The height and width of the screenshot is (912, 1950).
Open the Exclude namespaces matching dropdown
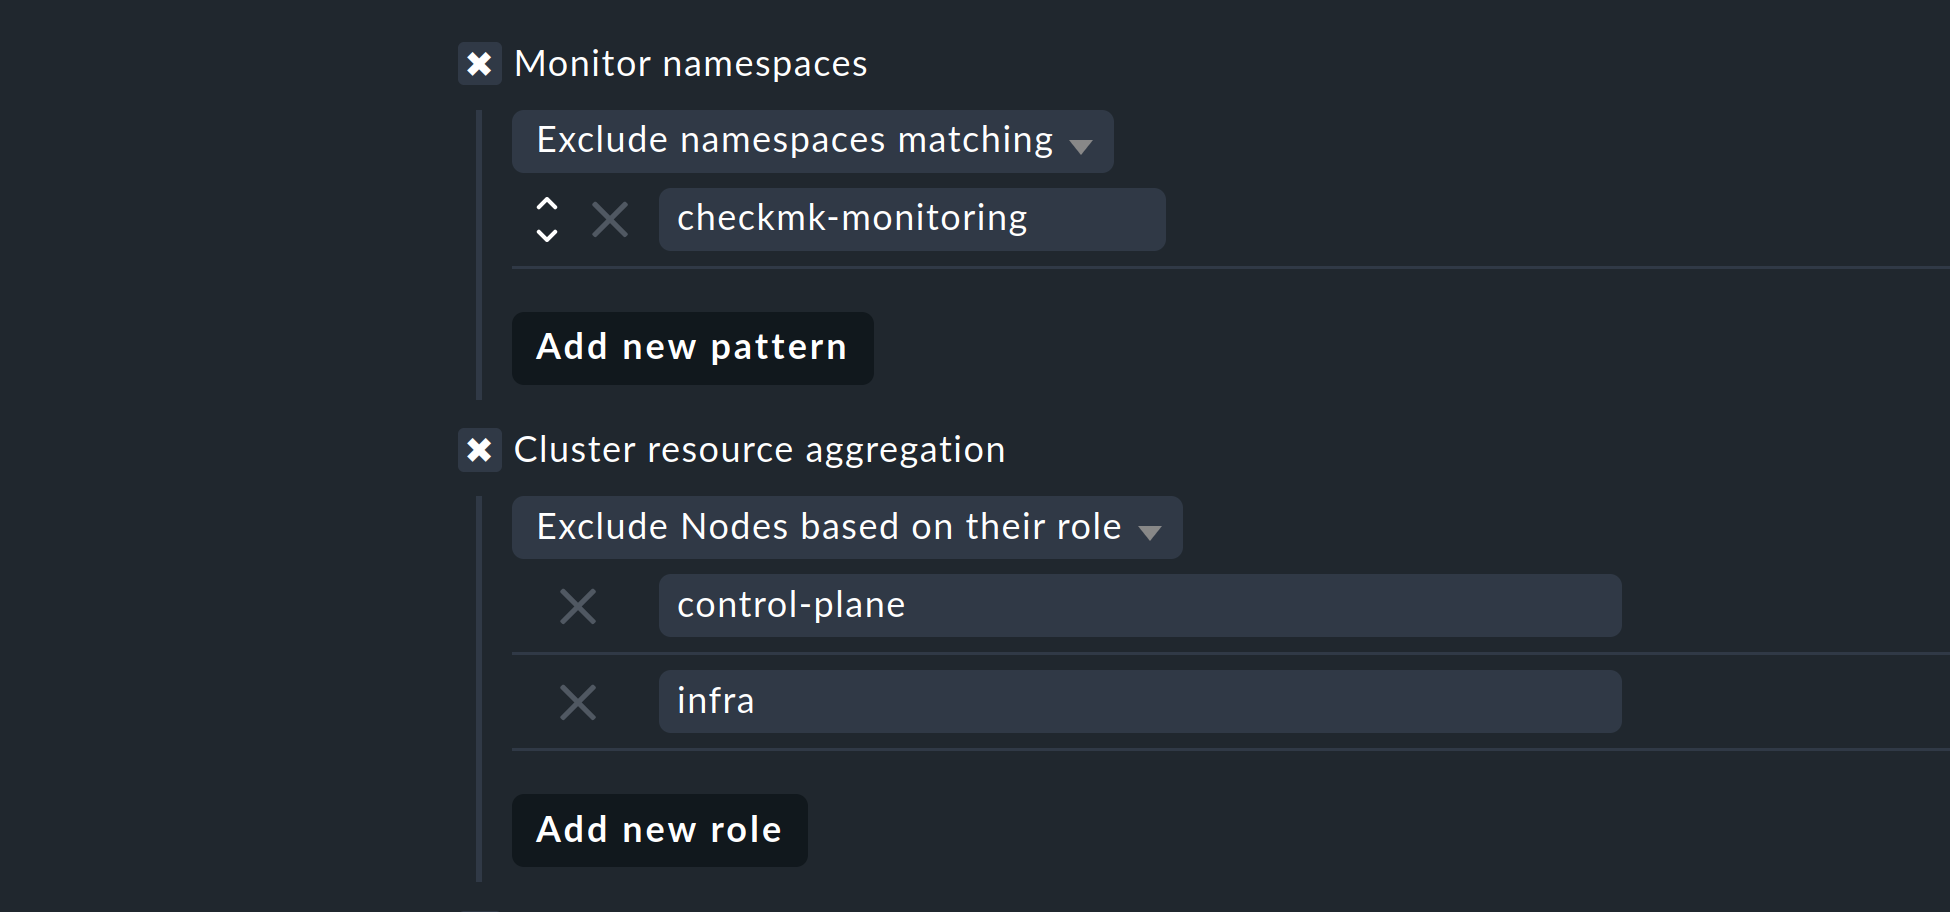click(x=810, y=141)
